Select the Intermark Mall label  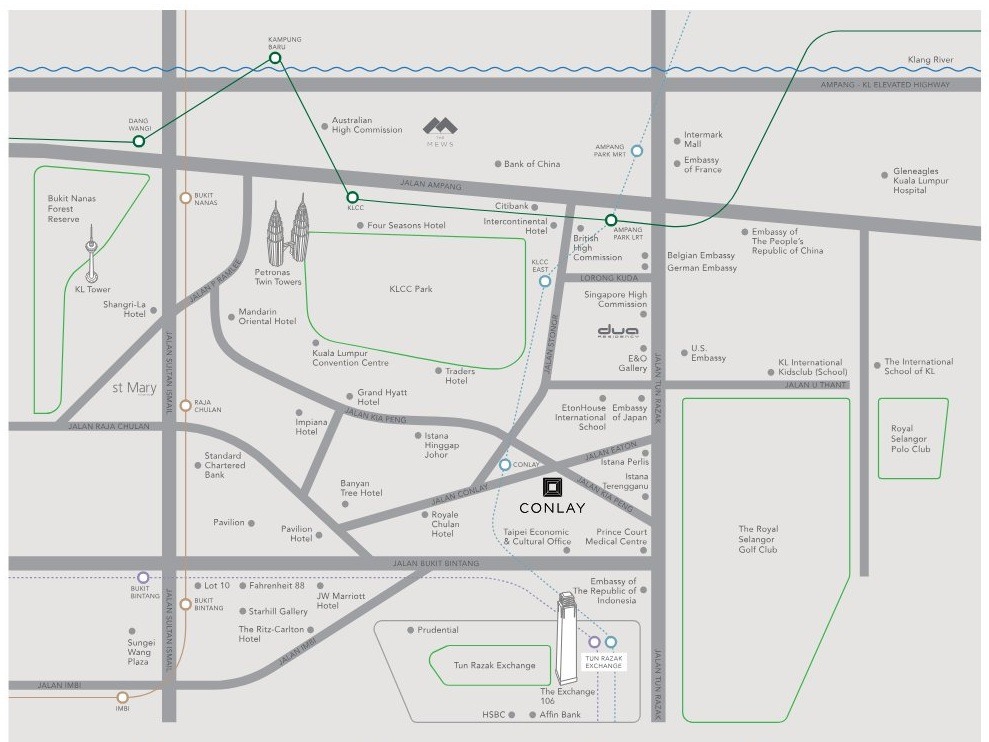[703, 139]
